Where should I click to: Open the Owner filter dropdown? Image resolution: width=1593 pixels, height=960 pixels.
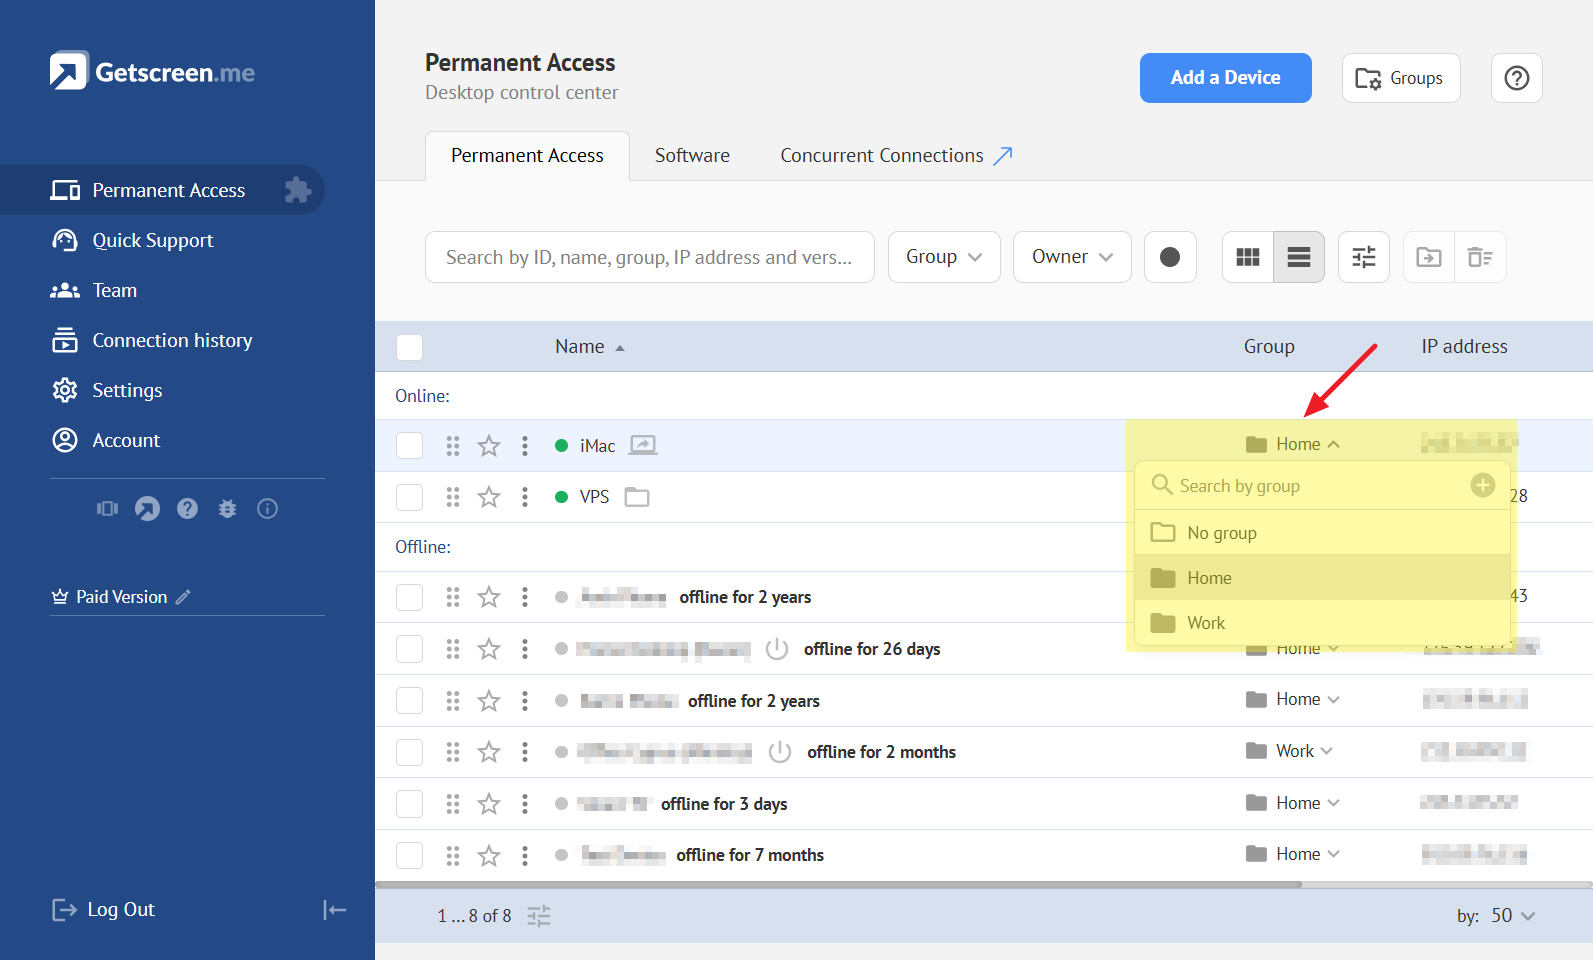pos(1071,257)
